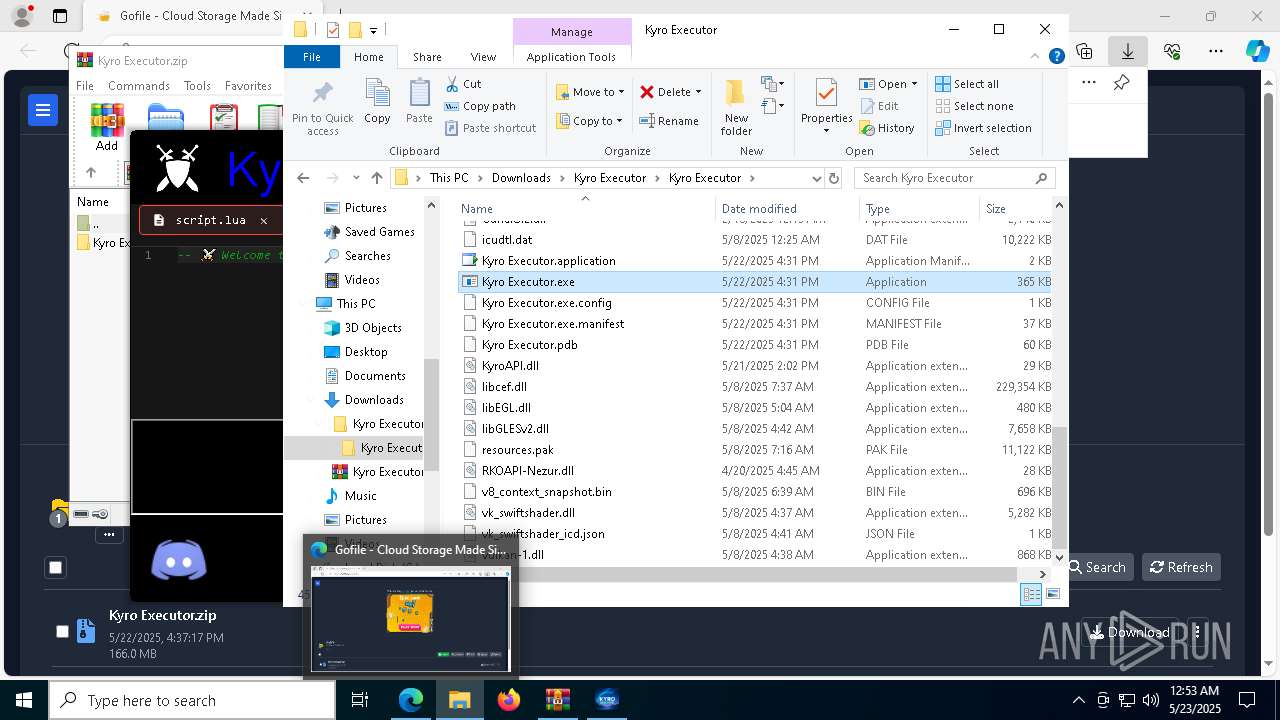Open Edge downloads icon

click(x=1128, y=51)
